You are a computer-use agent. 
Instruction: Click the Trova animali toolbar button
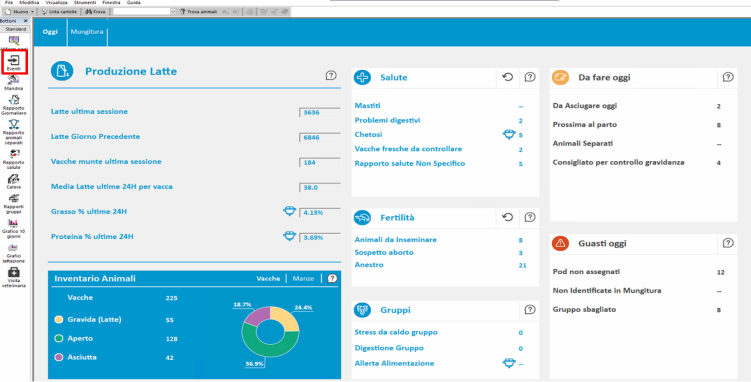click(x=198, y=11)
